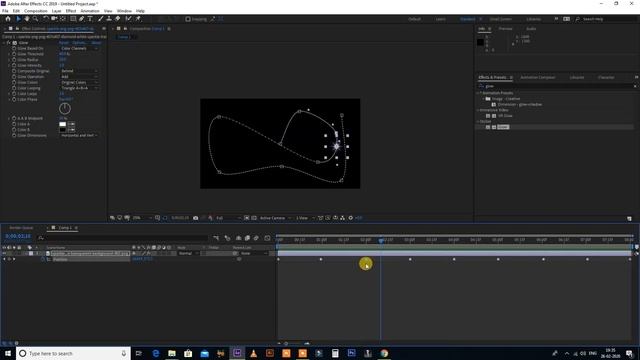Screen dimensions: 640x360
Task: Toggle stopwatch for Color Phase
Action: point(14,99)
